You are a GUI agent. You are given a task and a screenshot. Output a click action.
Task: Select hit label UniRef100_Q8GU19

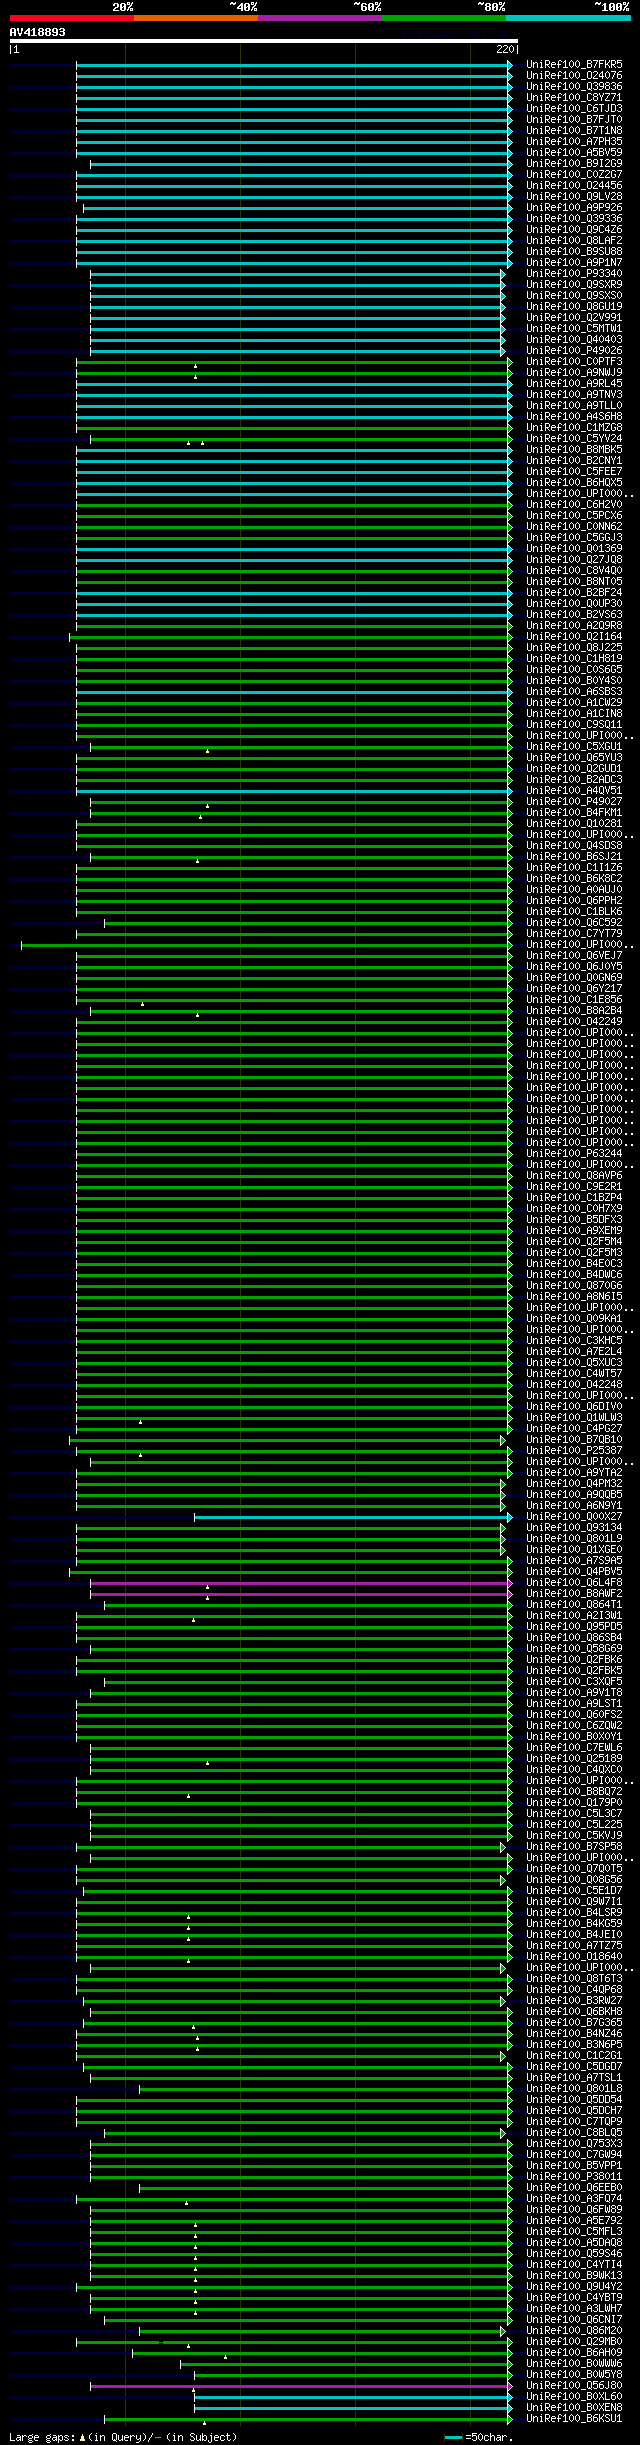pyautogui.click(x=574, y=307)
